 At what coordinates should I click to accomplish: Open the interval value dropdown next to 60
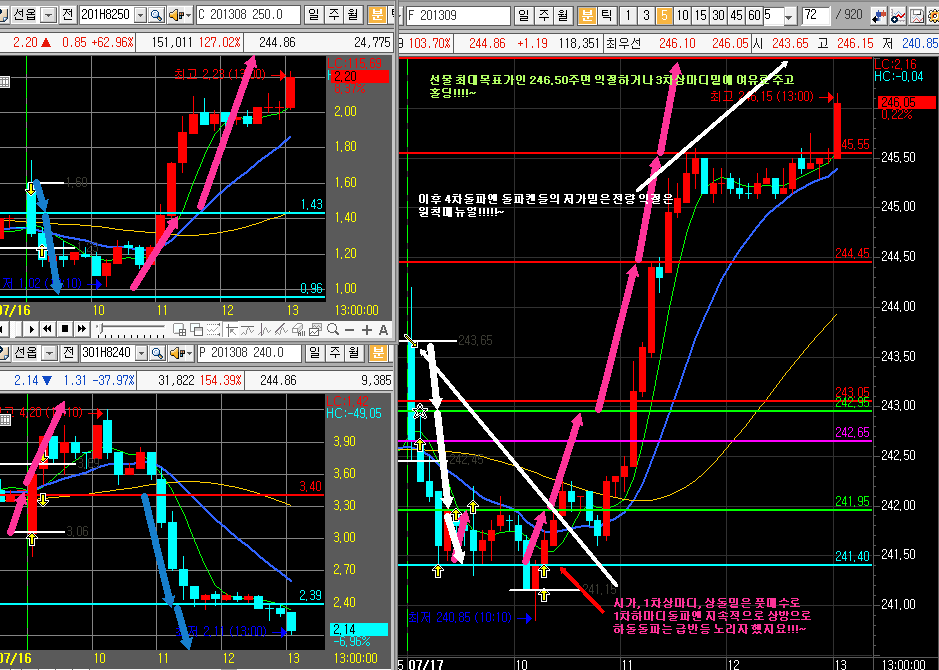point(791,15)
